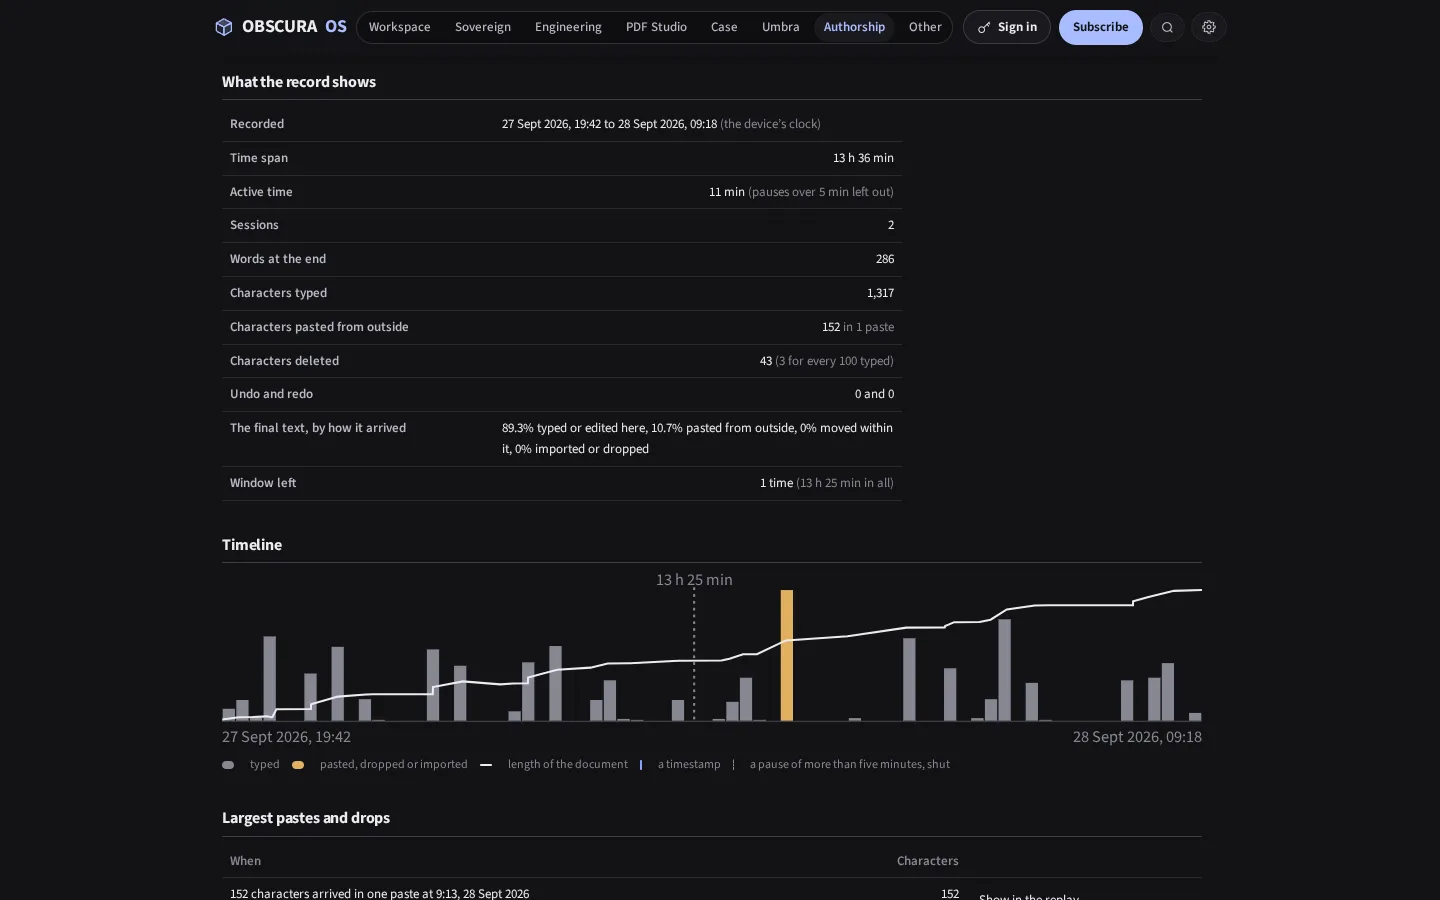Screen dimensions: 1440x900
Task: Click the 'Characters' column header
Action: [928, 861]
